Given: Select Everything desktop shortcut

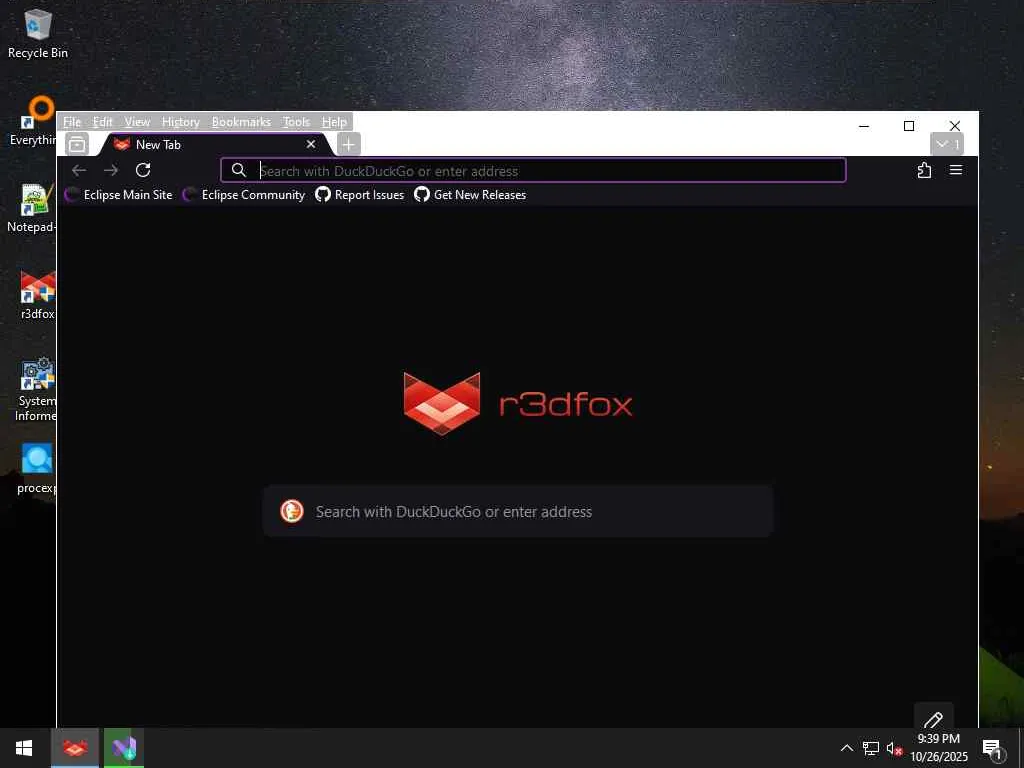Looking at the screenshot, I should (x=33, y=121).
